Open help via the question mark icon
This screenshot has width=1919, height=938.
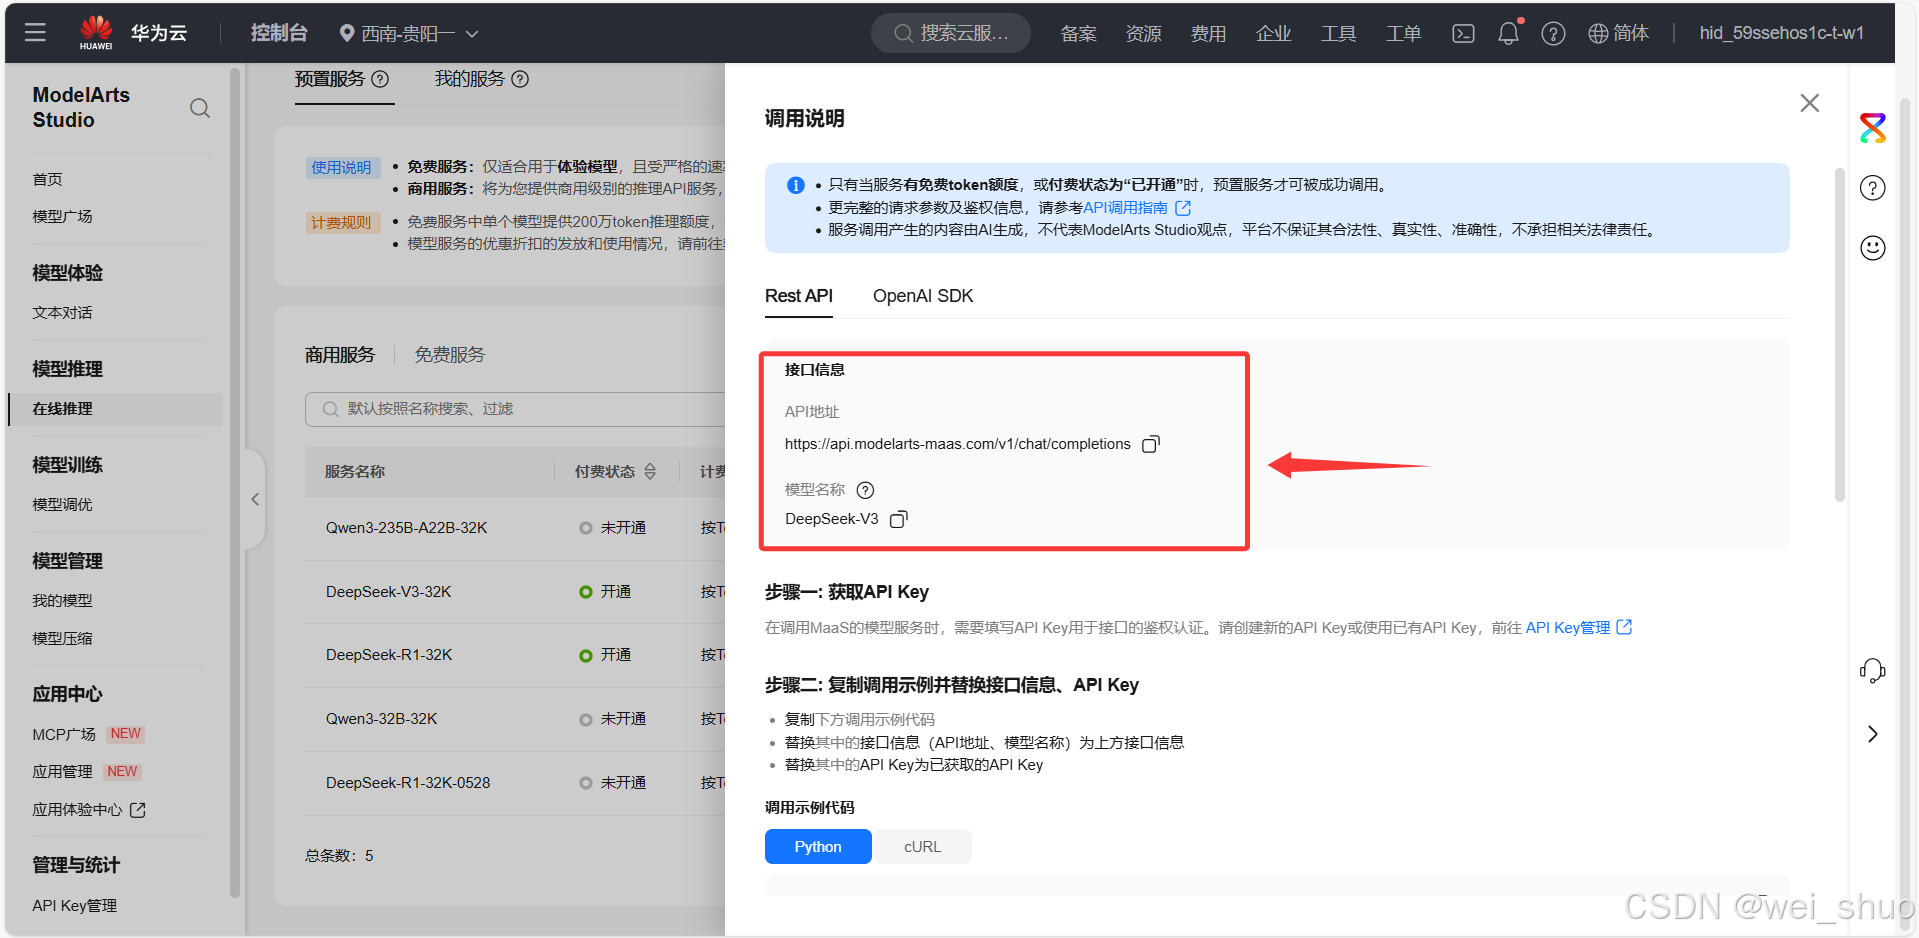tap(1553, 32)
